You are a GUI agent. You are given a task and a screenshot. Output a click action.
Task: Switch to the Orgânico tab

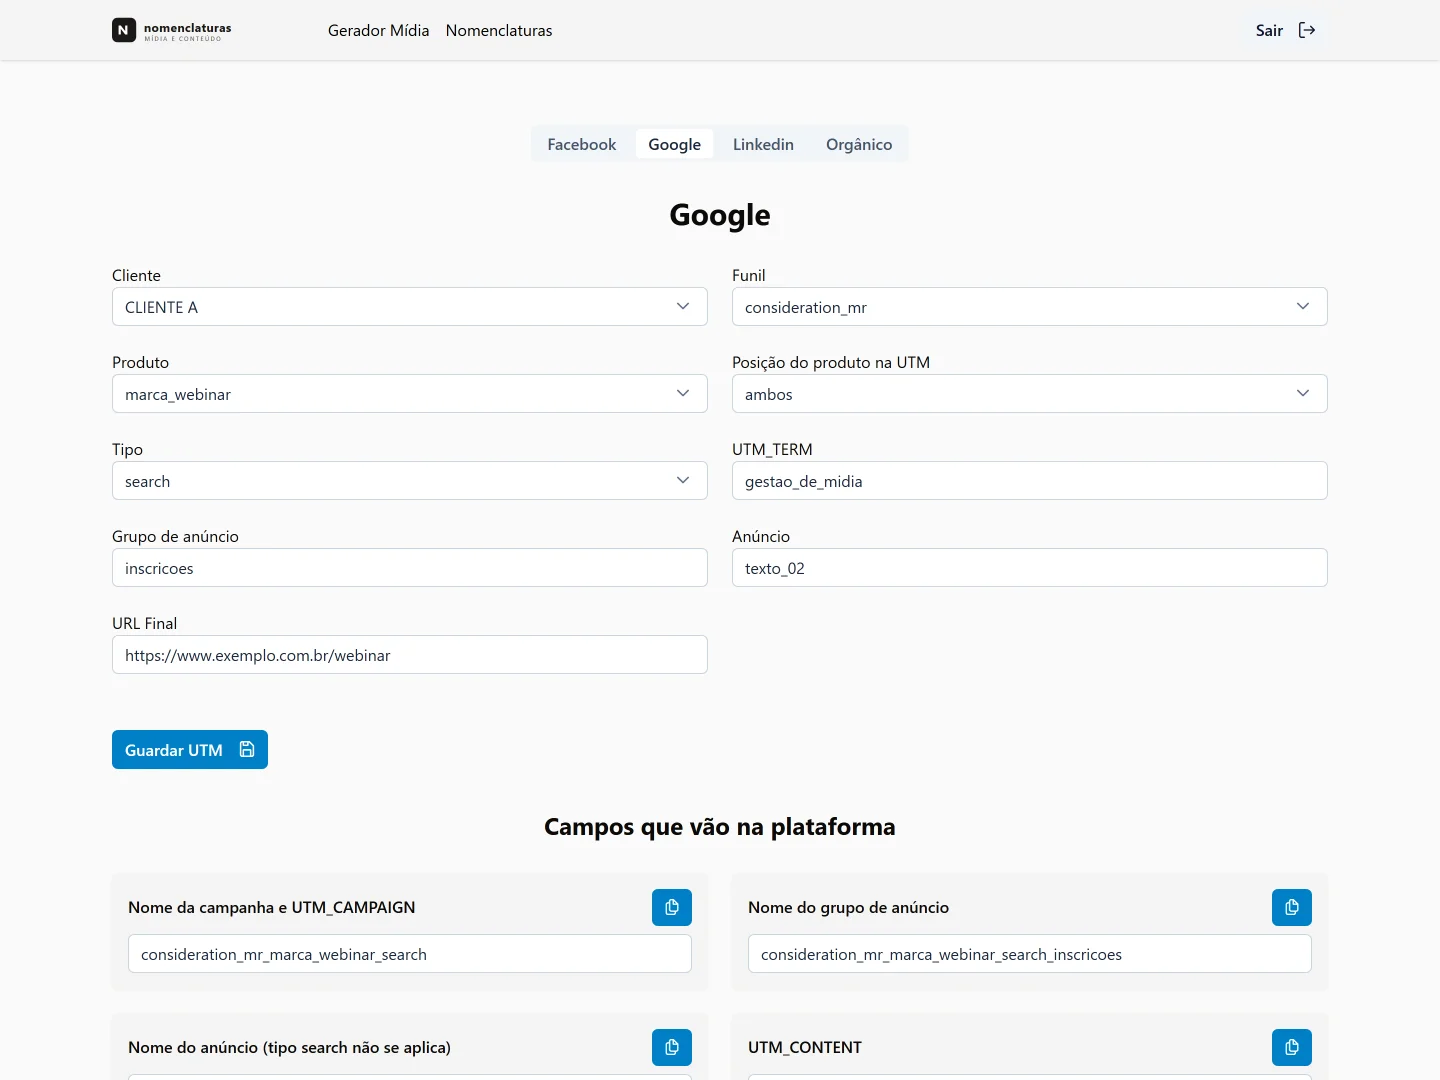pos(859,144)
